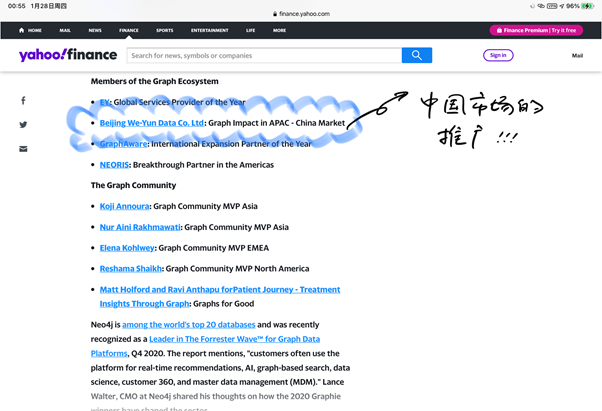Click 'Graph Community MVP EMEA' text
This screenshot has width=602, height=411.
(x=213, y=248)
